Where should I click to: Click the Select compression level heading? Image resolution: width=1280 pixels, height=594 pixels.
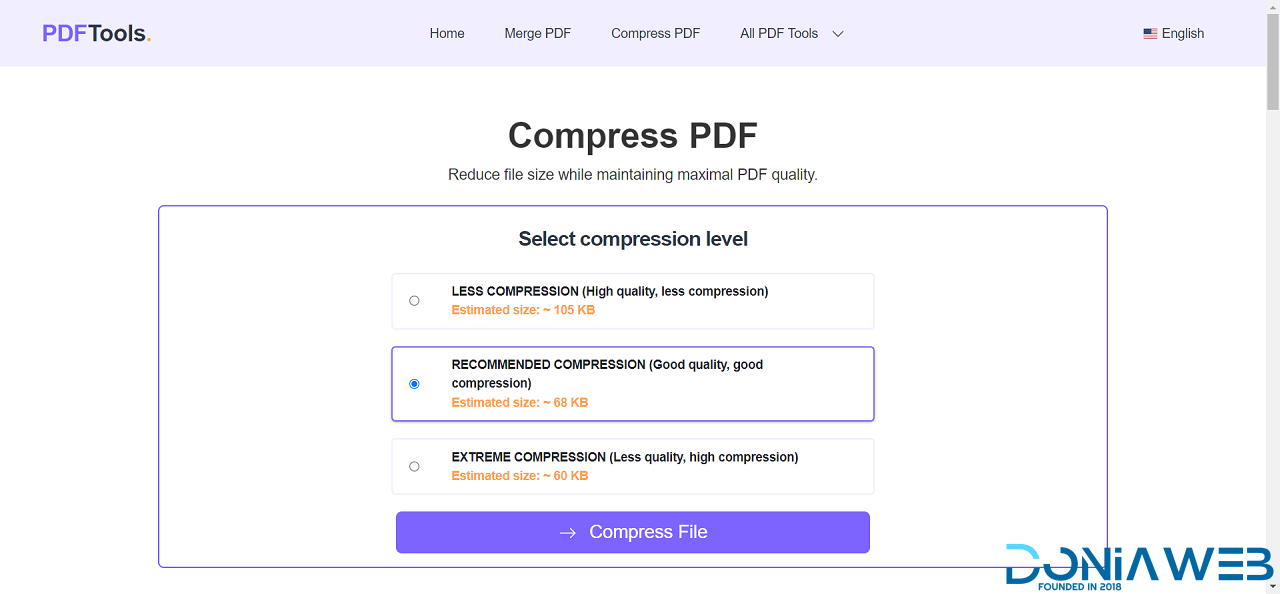click(x=632, y=239)
